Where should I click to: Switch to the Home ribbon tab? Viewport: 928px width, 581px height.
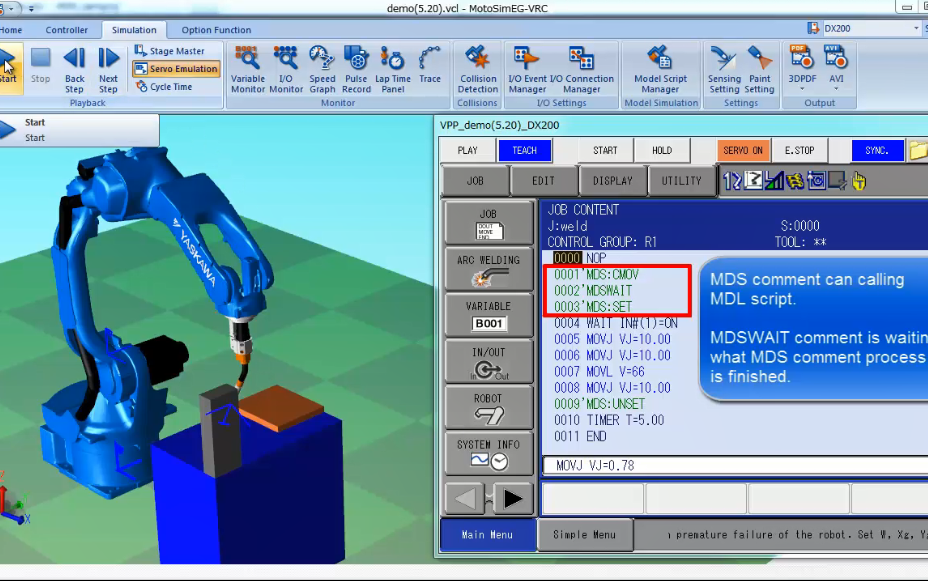[11, 30]
